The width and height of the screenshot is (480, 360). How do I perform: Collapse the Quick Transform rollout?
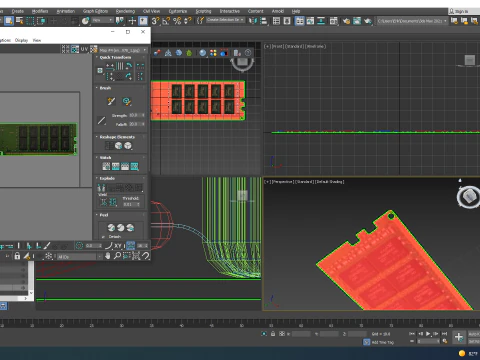[115, 57]
